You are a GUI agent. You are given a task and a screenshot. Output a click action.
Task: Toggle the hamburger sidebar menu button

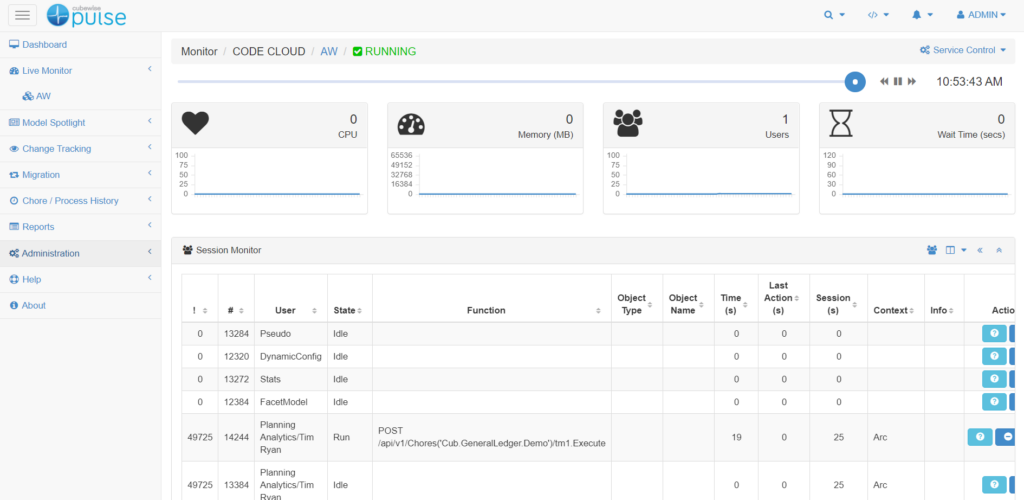point(23,15)
